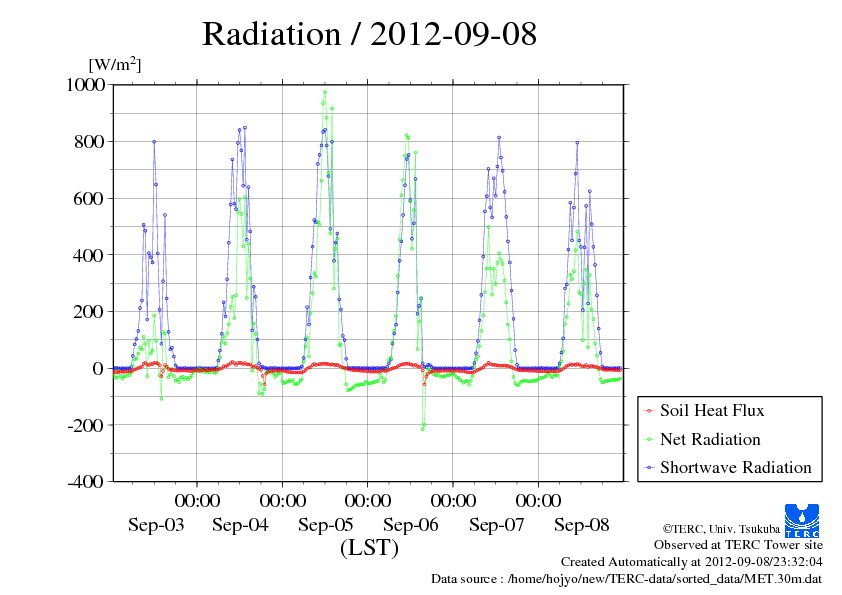Click the -400 y-axis value
The image size is (842, 595).
pos(86,482)
